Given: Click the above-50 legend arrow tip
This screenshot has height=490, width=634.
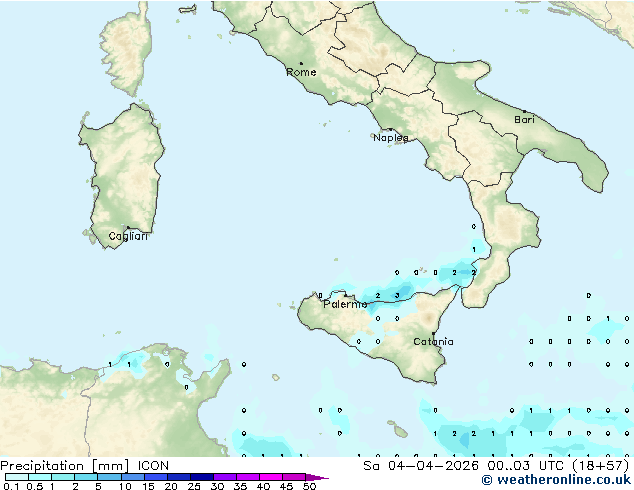Looking at the screenshot, I should [x=317, y=477].
